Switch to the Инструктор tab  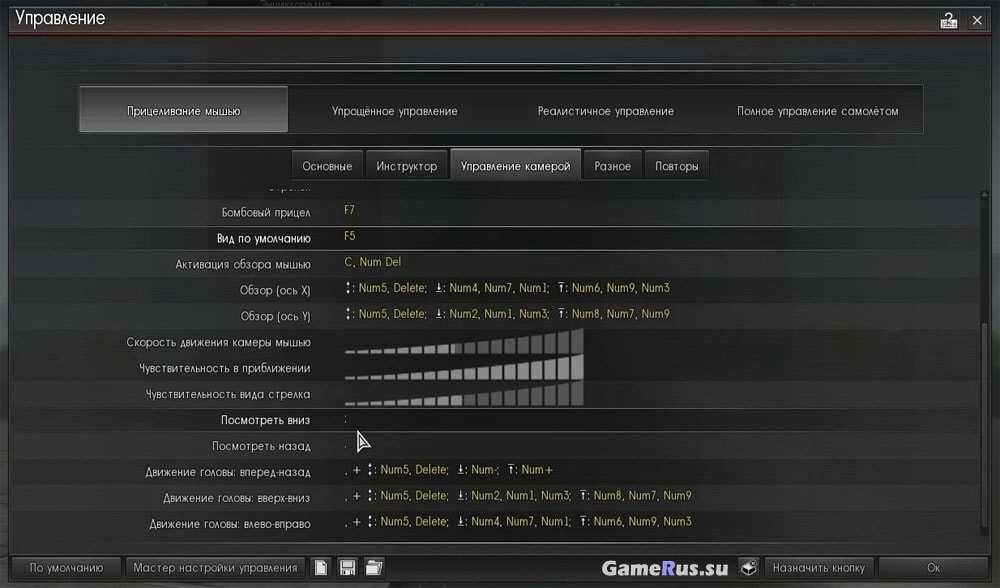point(406,166)
